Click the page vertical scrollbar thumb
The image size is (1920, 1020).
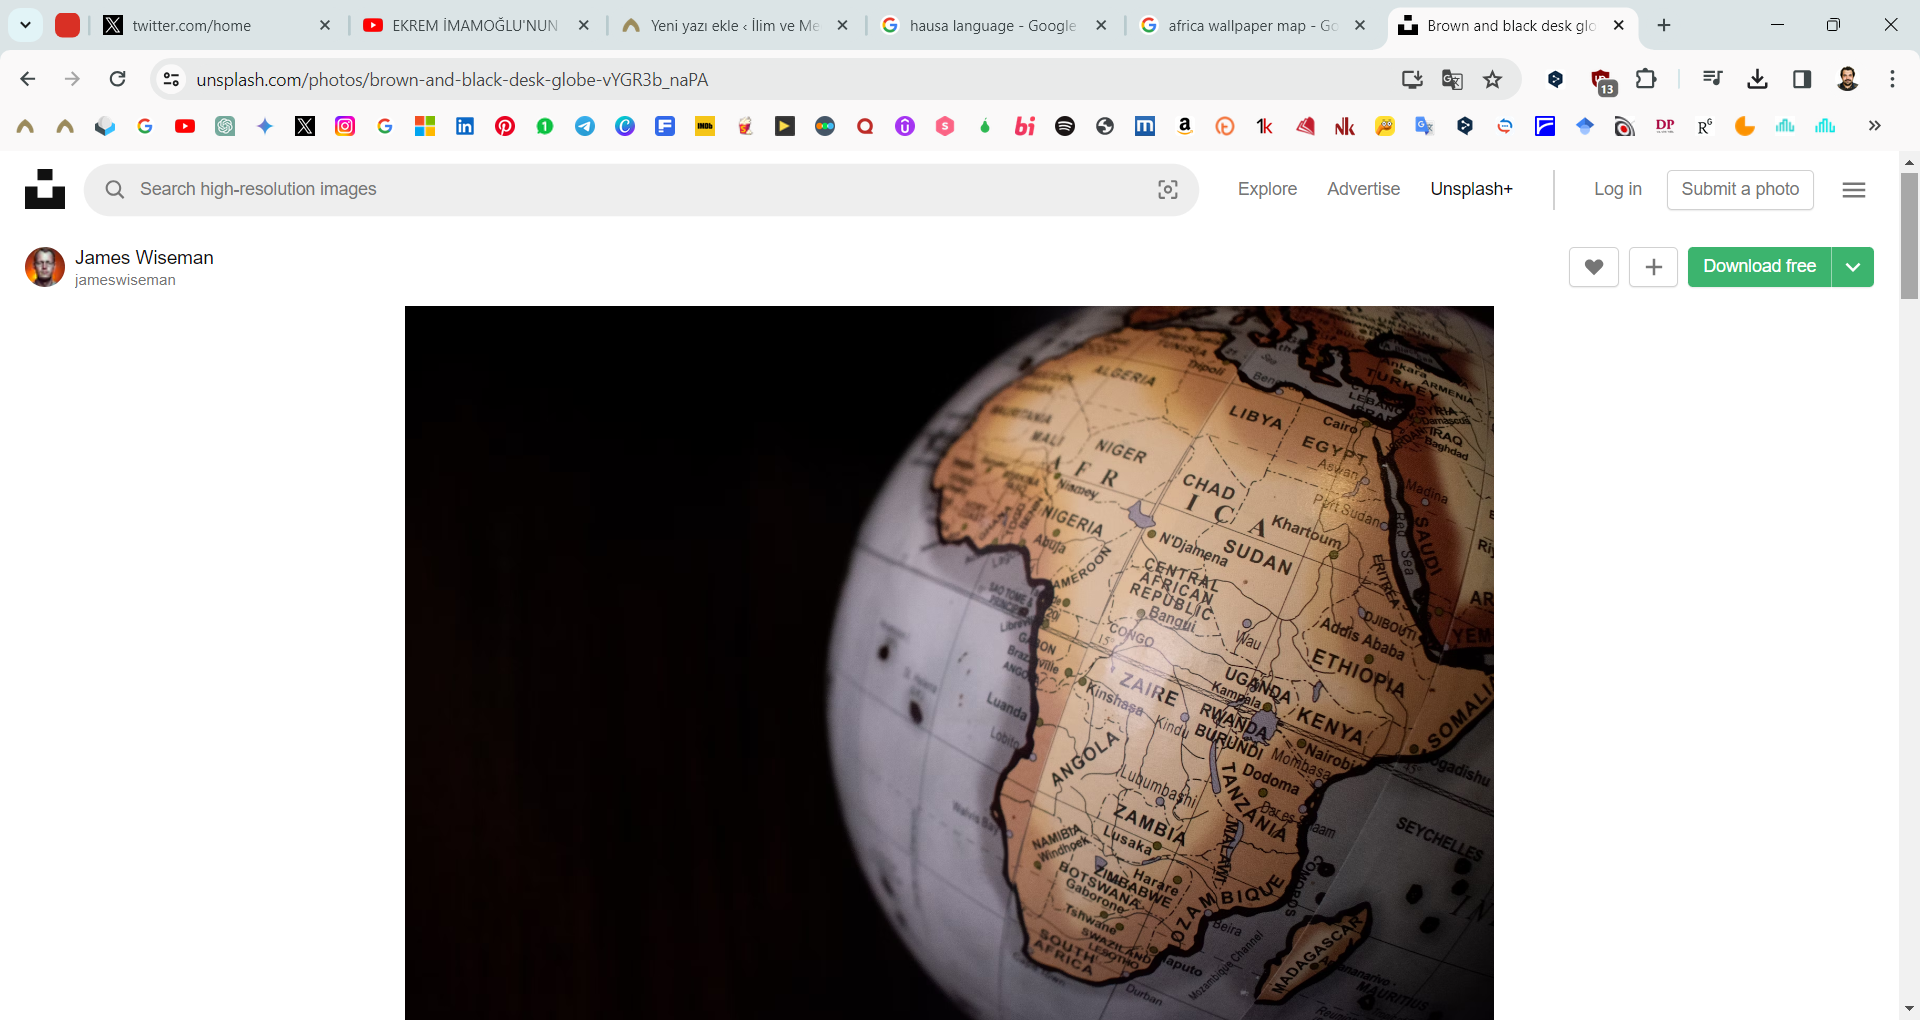1909,235
